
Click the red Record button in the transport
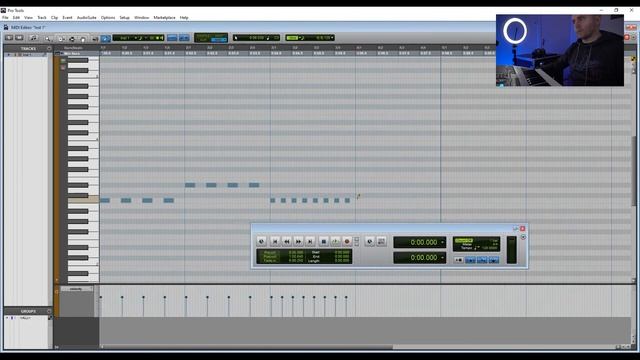(347, 242)
